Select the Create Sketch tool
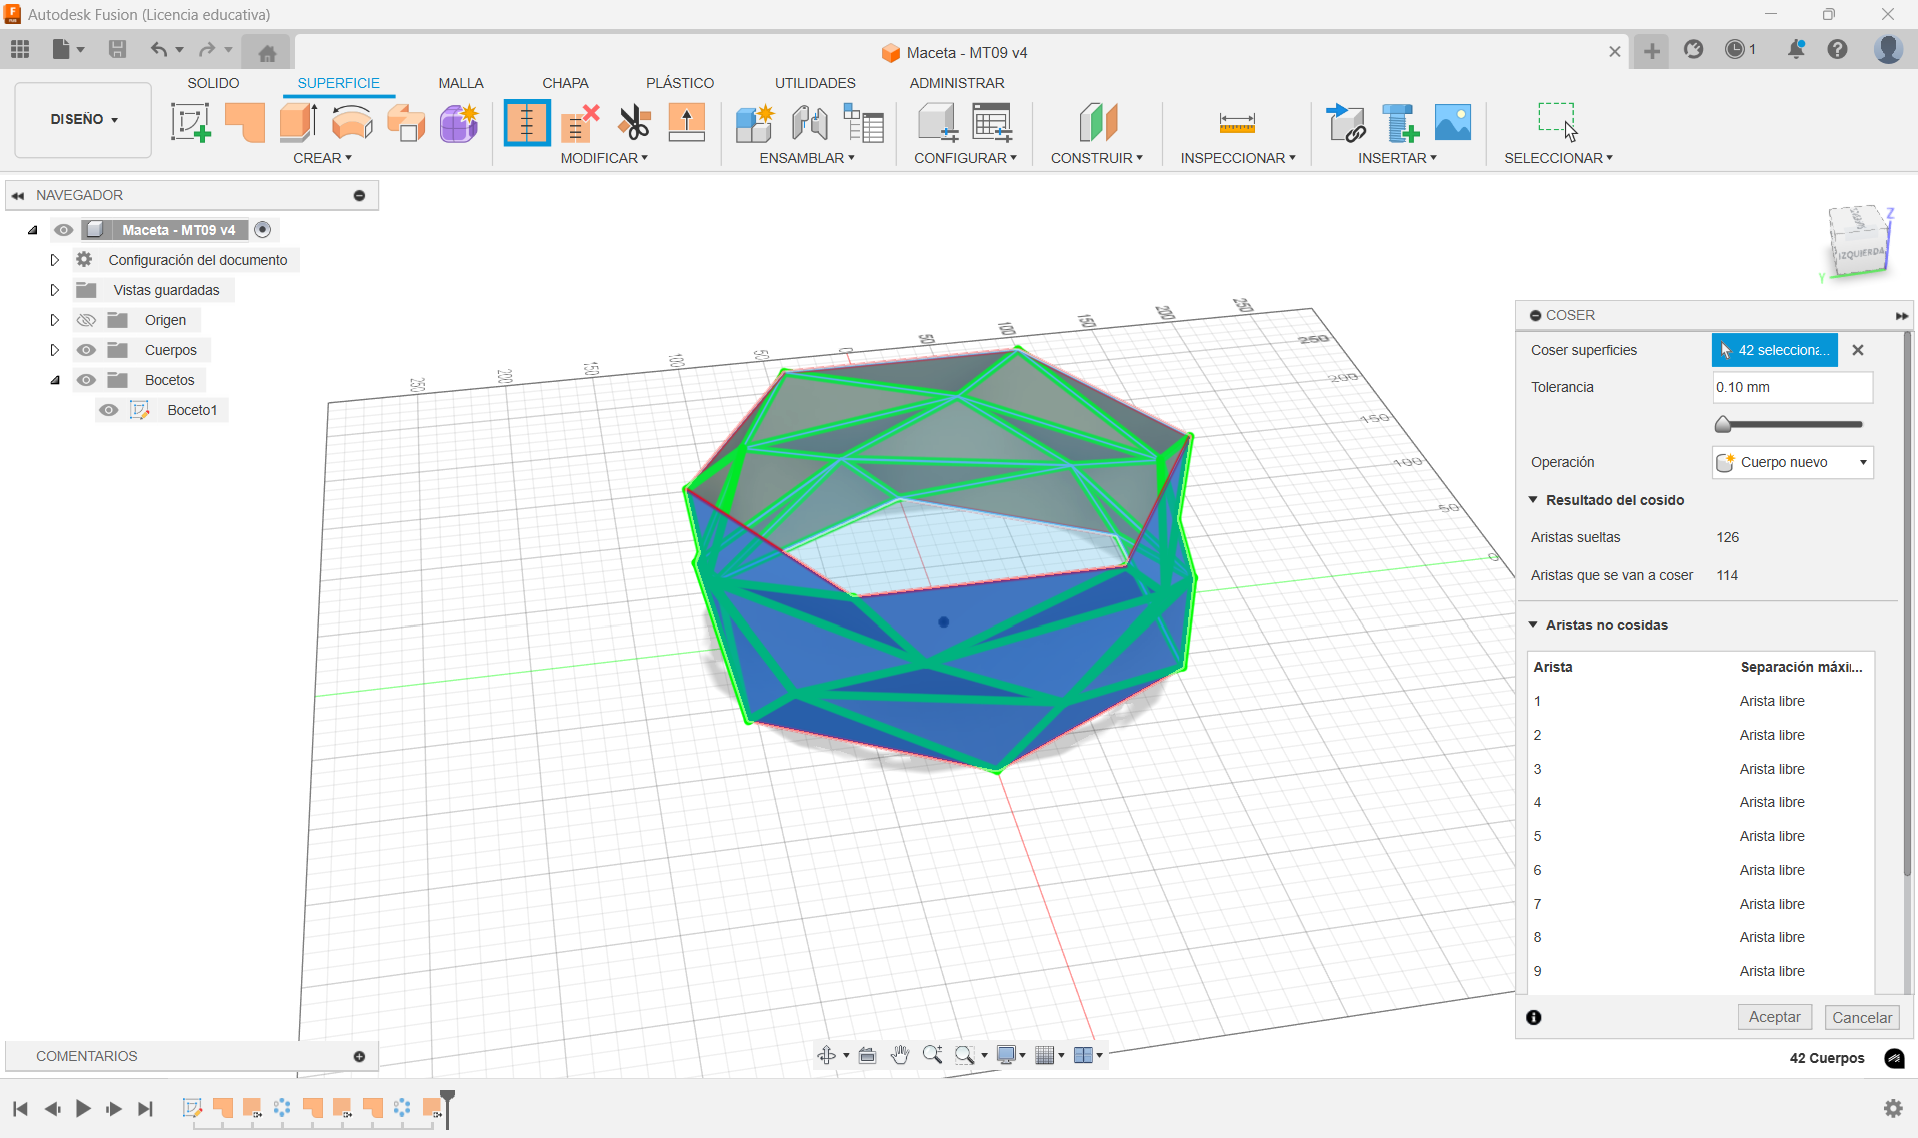The width and height of the screenshot is (1918, 1138). click(x=190, y=123)
